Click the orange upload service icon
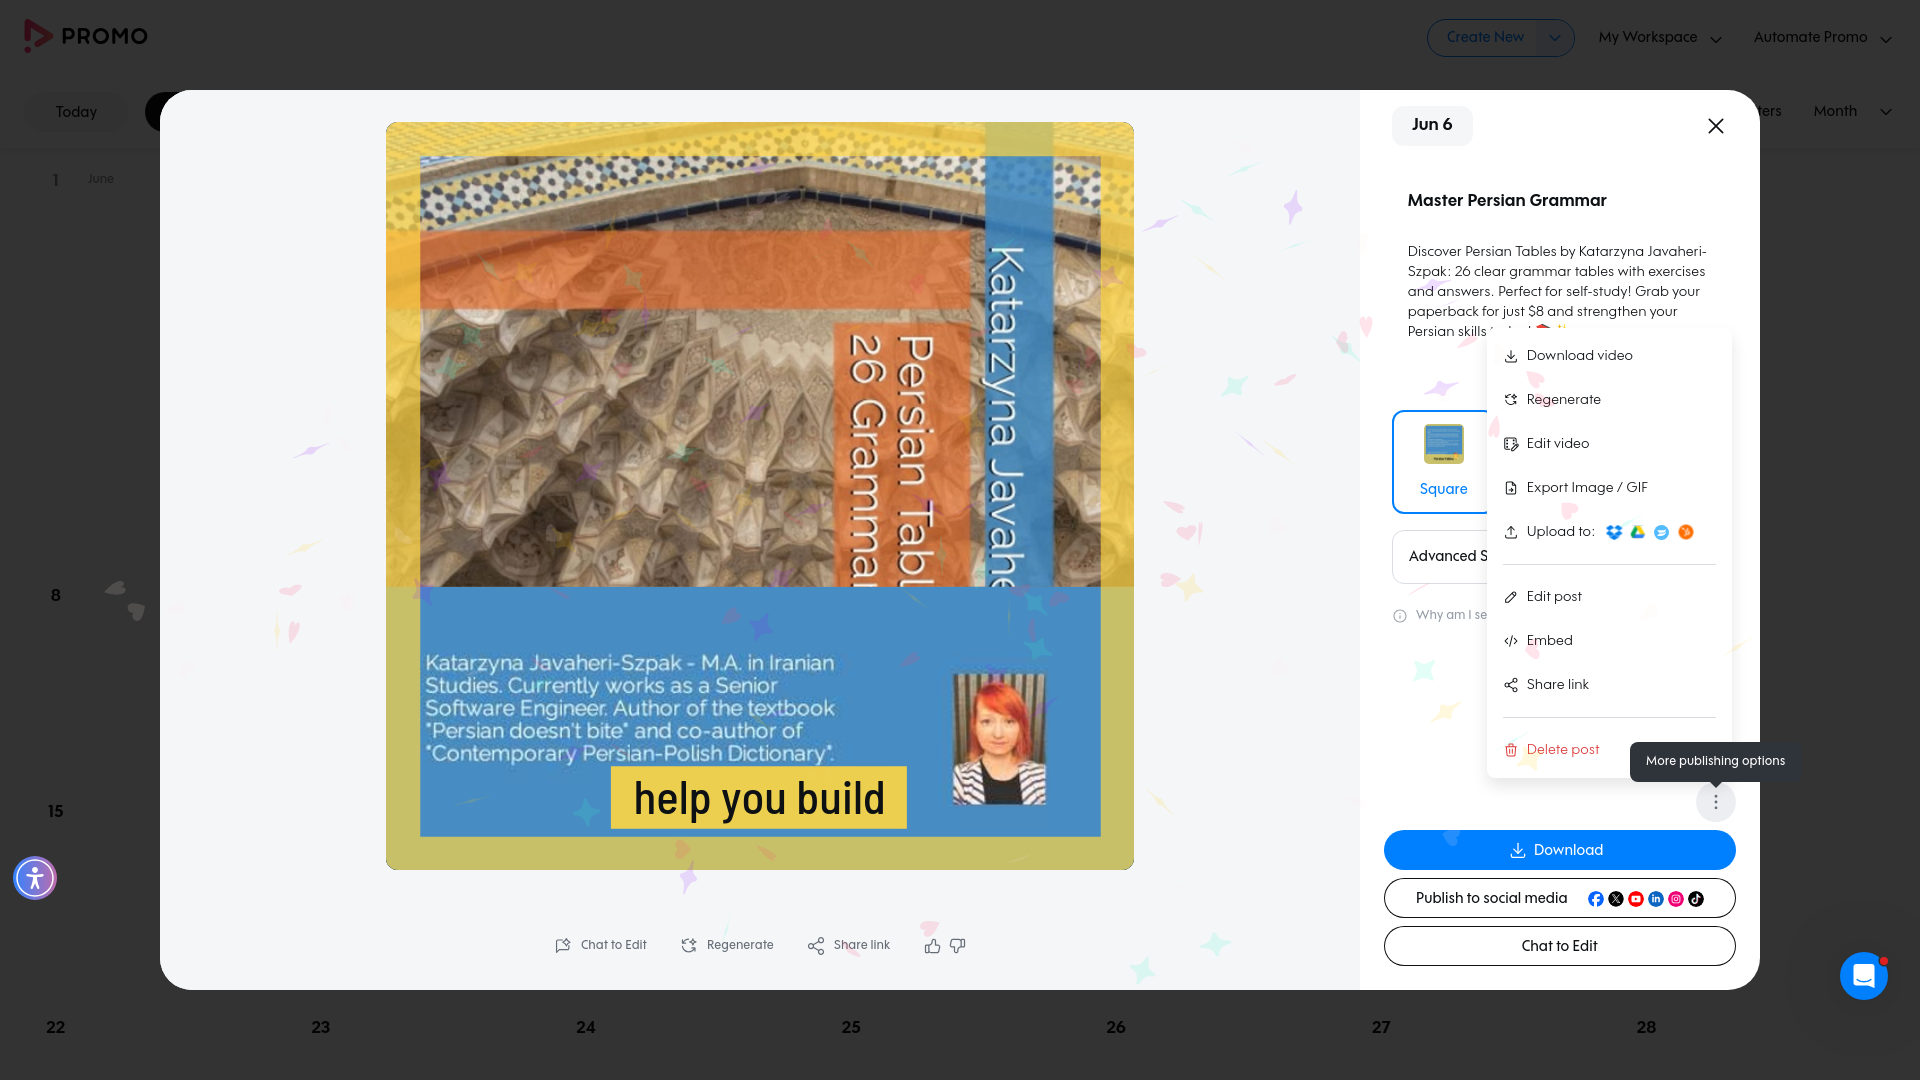 click(x=1685, y=532)
